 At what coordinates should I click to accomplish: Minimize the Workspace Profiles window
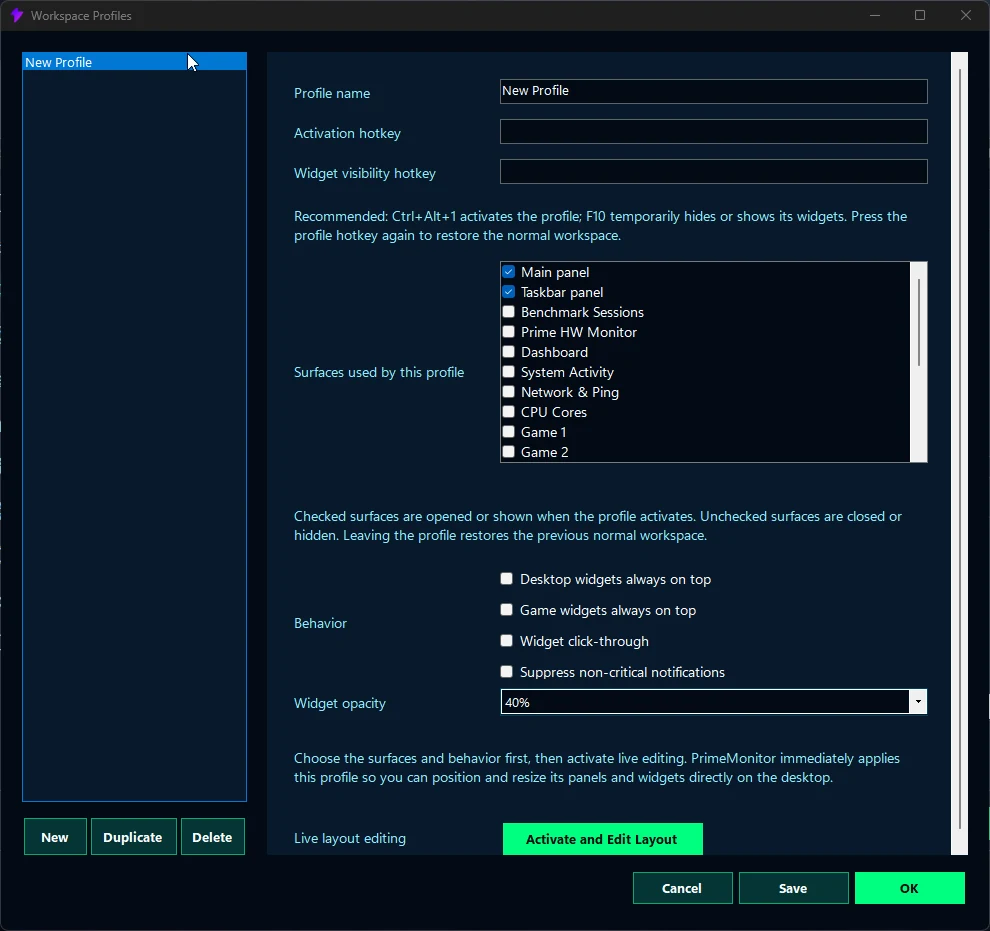tap(875, 15)
